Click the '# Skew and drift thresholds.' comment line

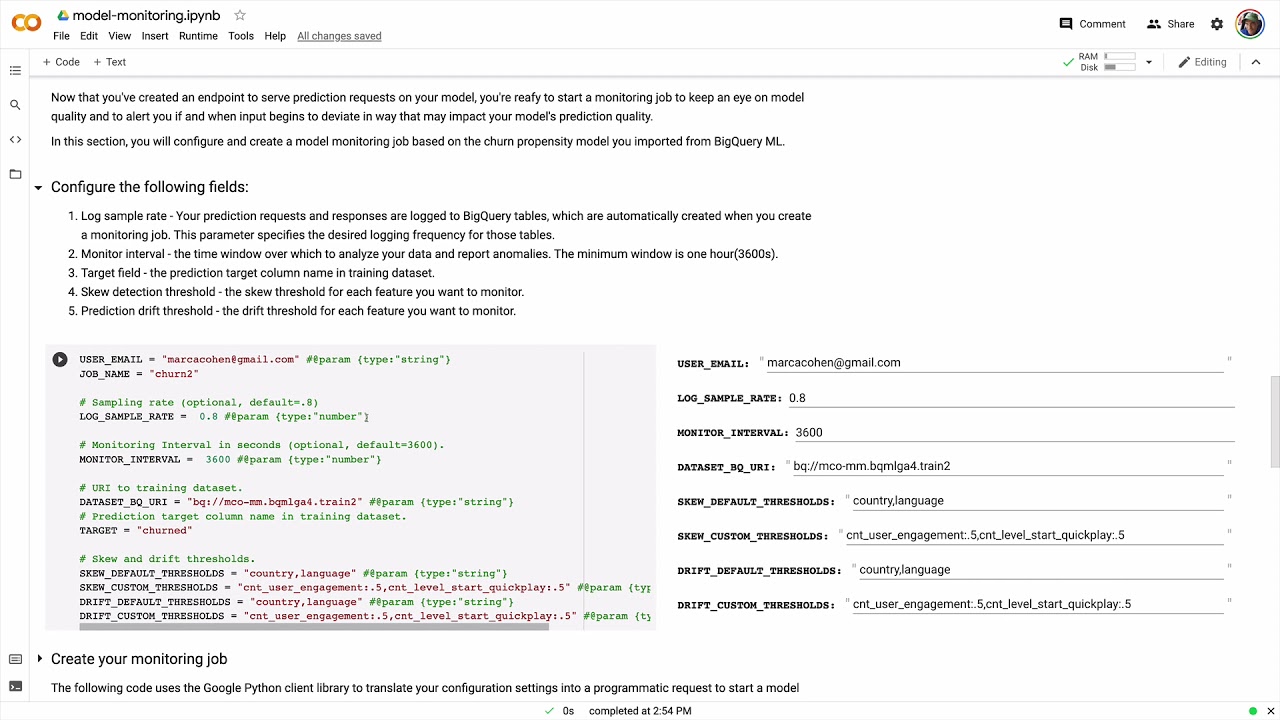(x=167, y=559)
